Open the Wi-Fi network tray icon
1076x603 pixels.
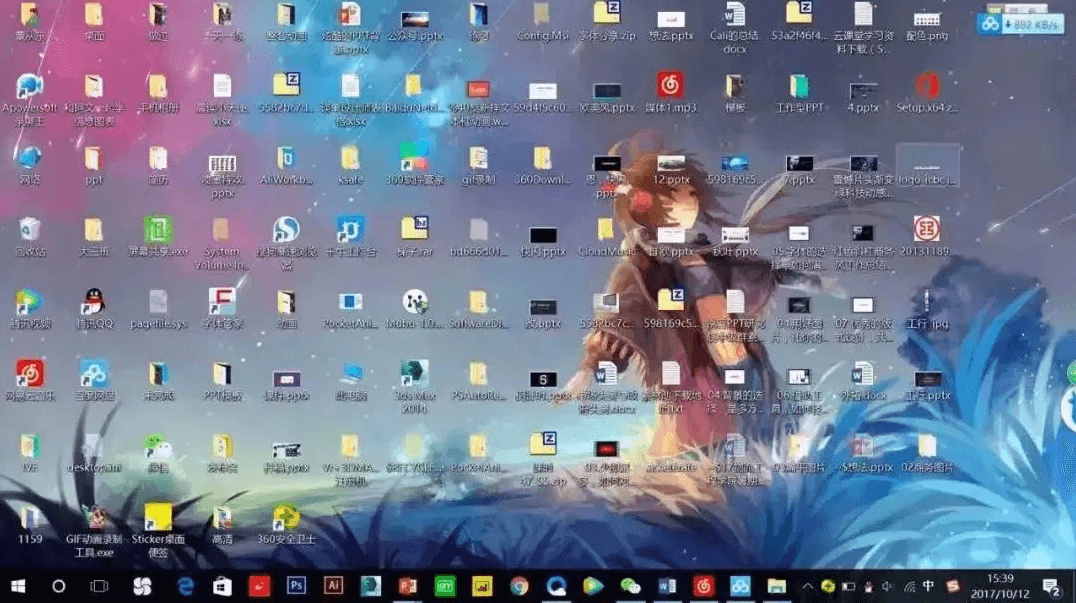pos(908,585)
